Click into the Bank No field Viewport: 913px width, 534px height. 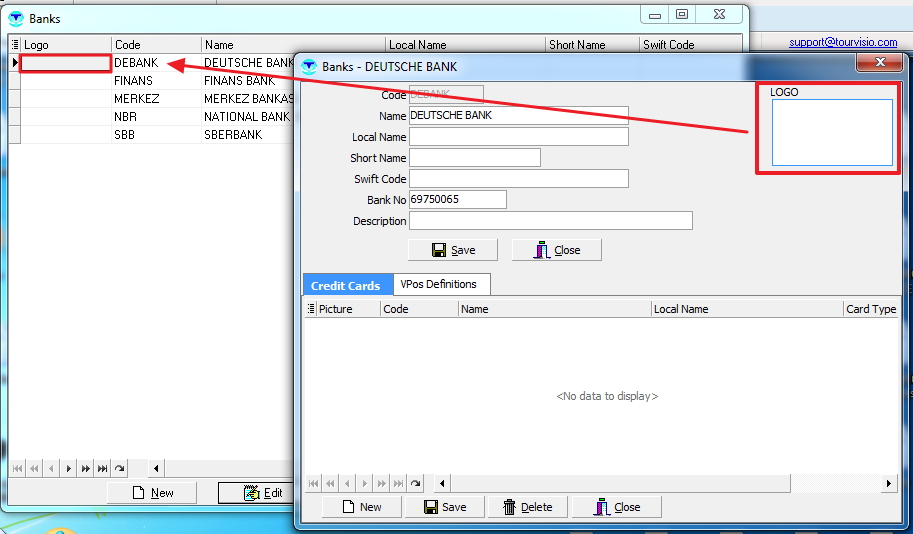point(457,200)
